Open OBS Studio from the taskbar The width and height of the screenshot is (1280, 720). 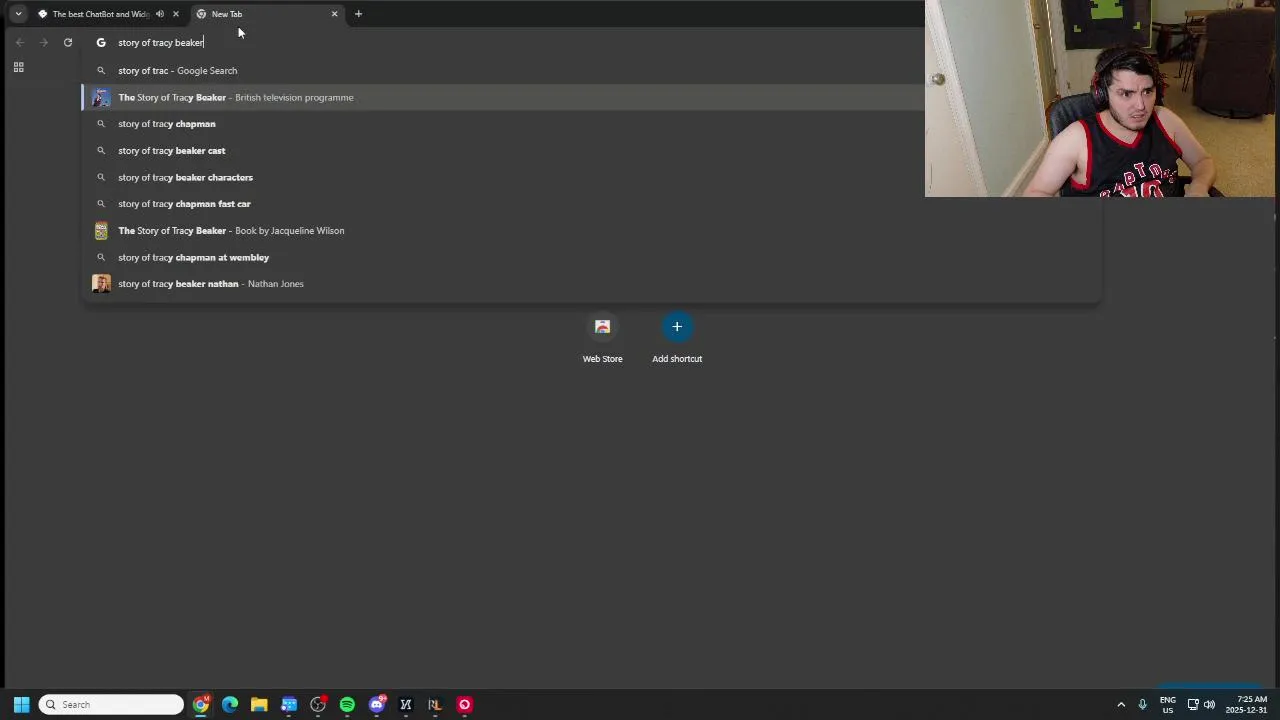tap(318, 705)
